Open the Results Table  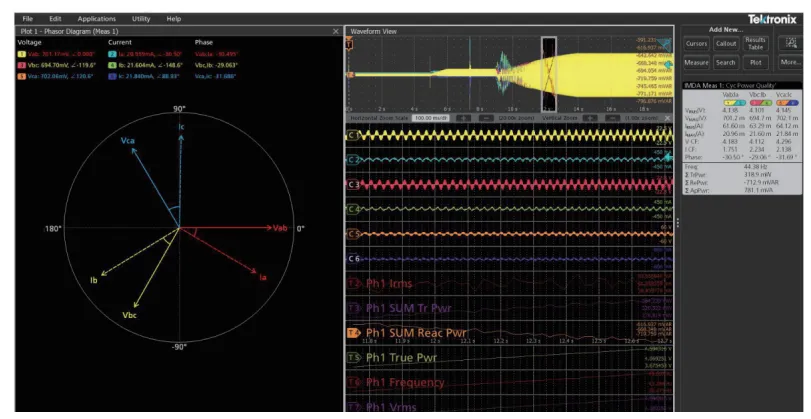757,44
